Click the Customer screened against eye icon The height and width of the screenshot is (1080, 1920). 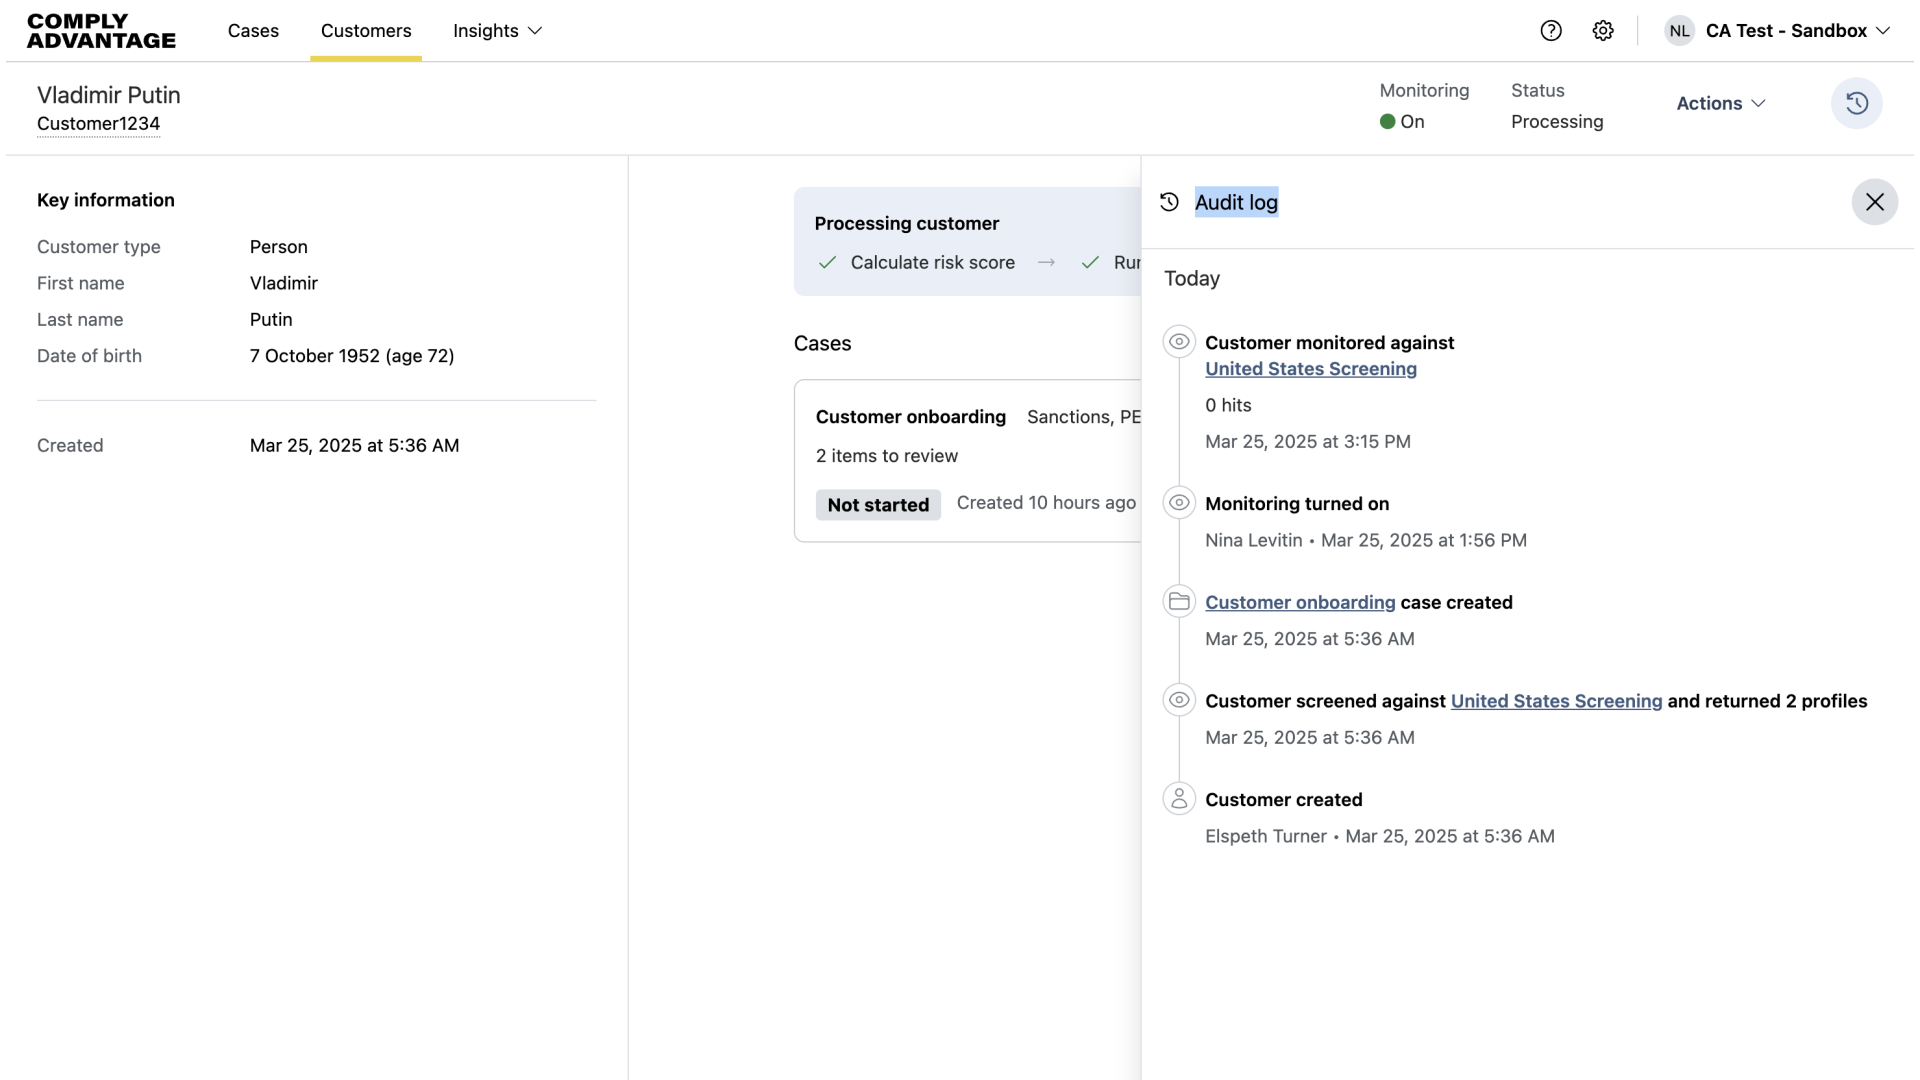pyautogui.click(x=1179, y=699)
